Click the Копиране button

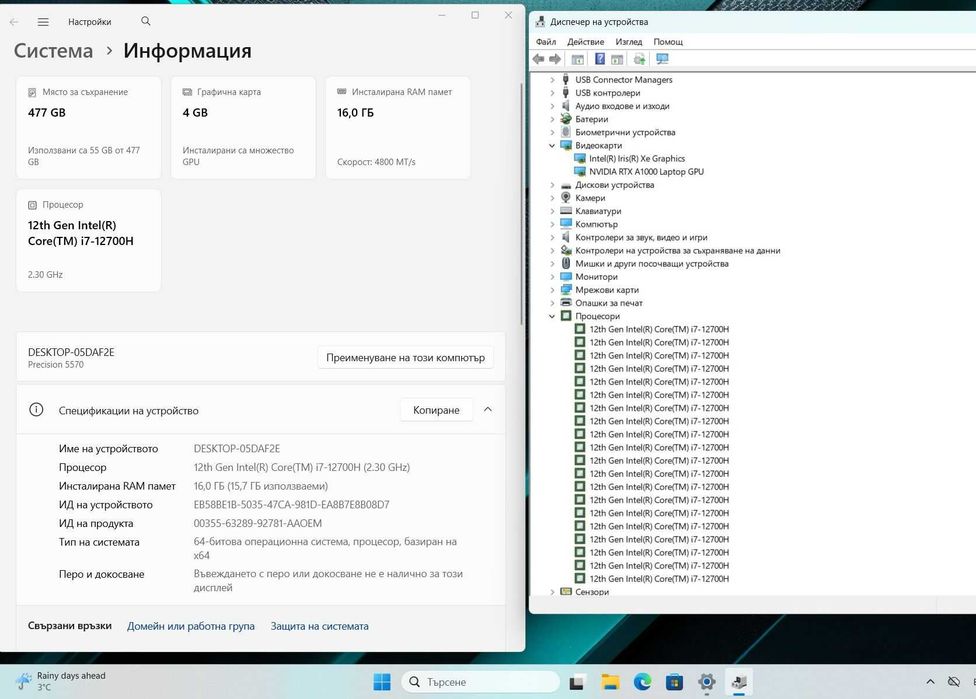coord(436,410)
